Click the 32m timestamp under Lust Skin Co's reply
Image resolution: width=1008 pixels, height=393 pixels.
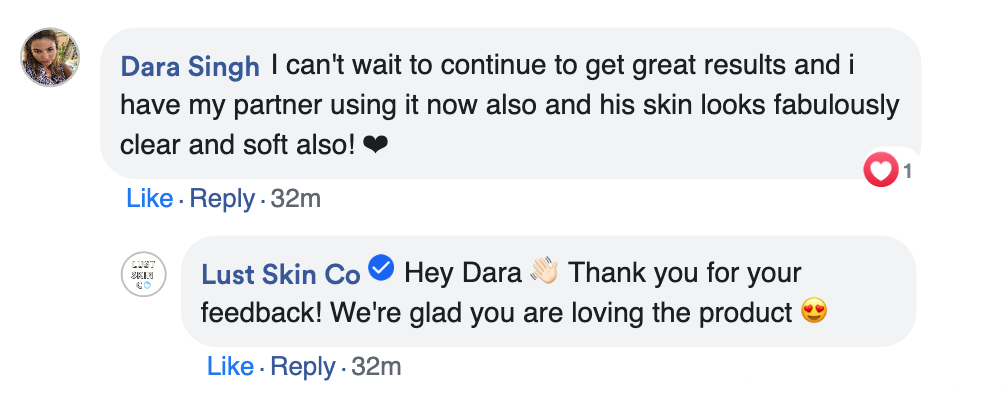(x=377, y=367)
